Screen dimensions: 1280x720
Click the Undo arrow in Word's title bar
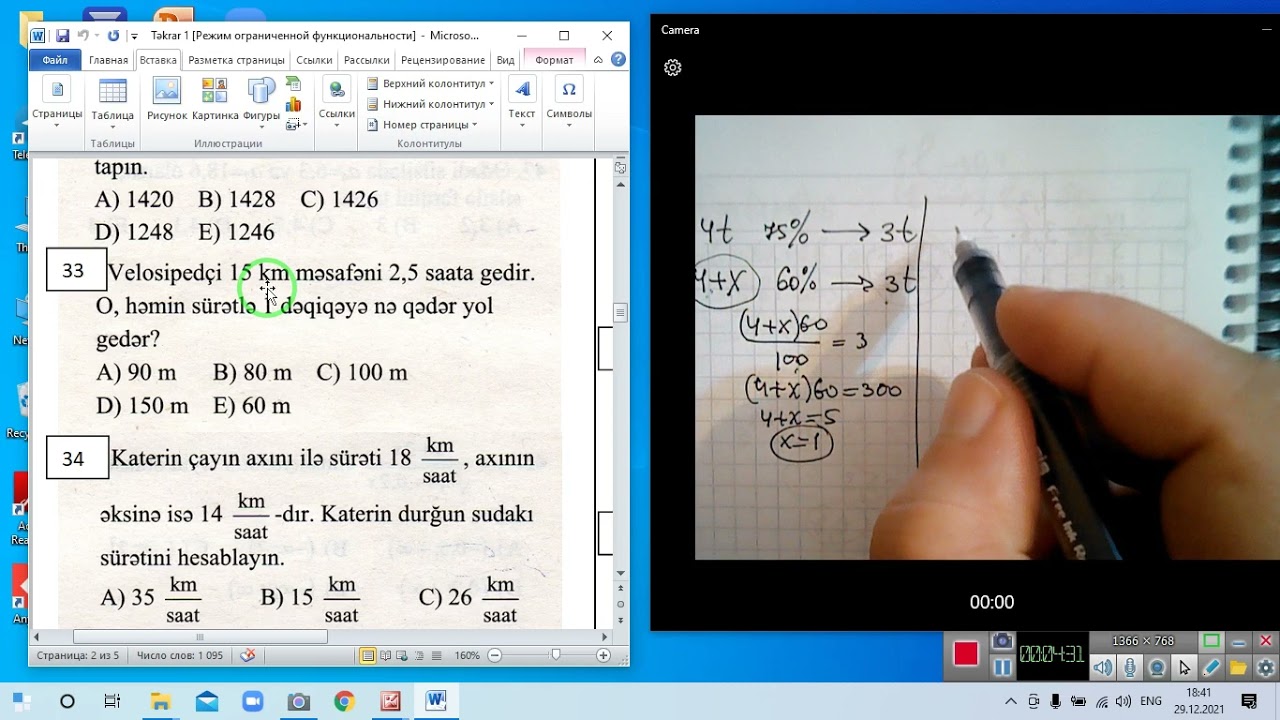[x=83, y=36]
